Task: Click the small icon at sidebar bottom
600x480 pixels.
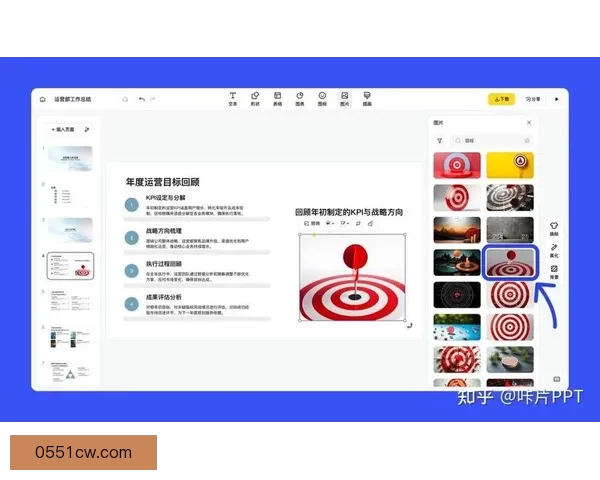Action: tap(557, 379)
